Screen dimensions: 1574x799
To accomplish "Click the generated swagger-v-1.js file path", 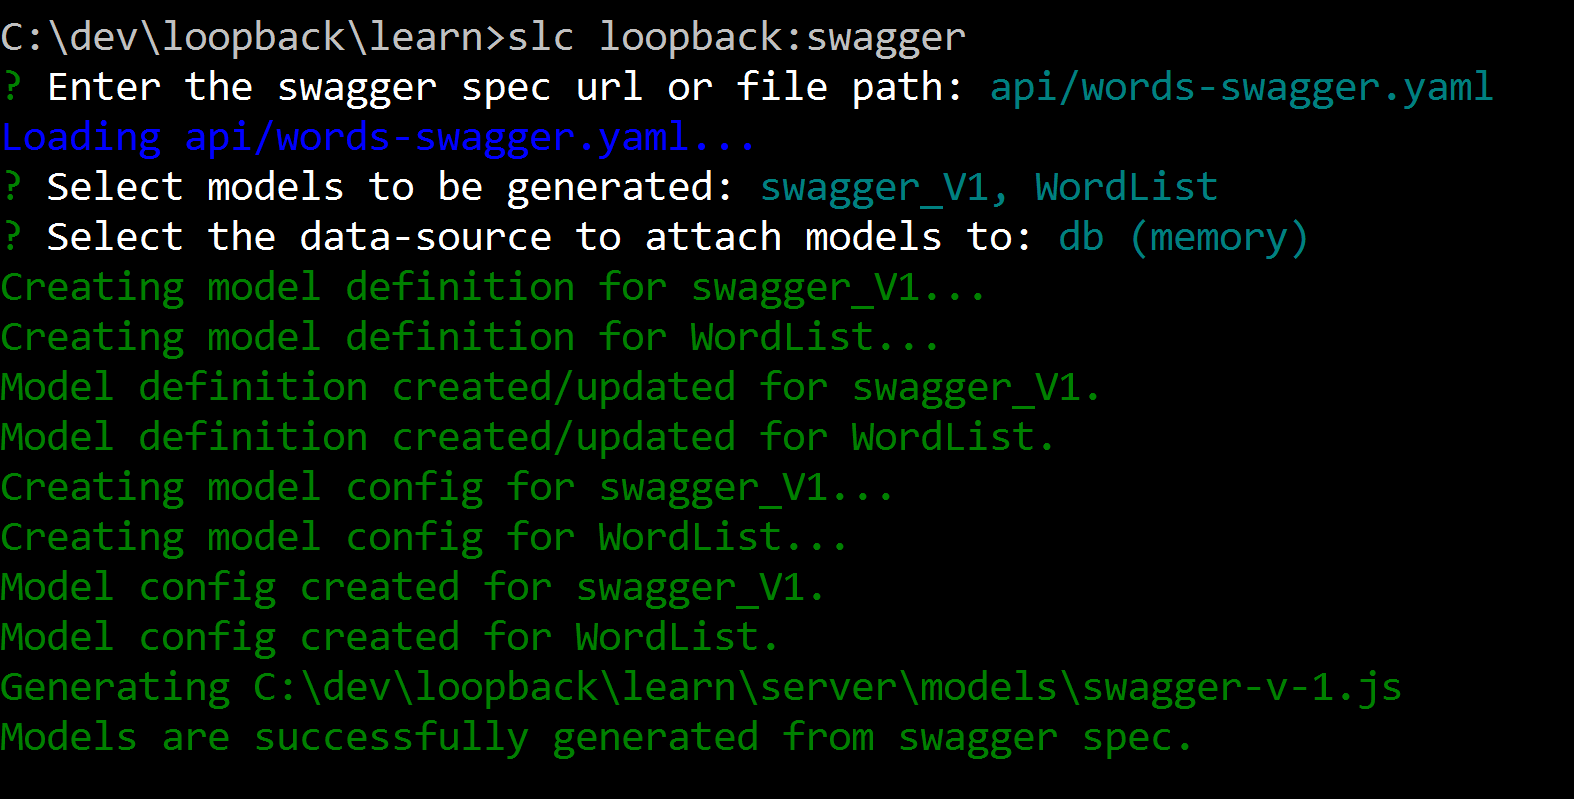I will coord(827,688).
